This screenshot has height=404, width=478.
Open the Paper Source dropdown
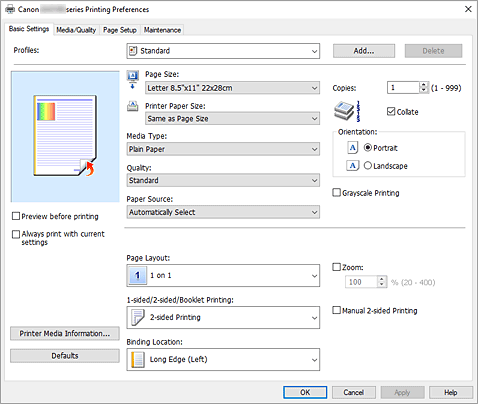pyautogui.click(x=223, y=212)
